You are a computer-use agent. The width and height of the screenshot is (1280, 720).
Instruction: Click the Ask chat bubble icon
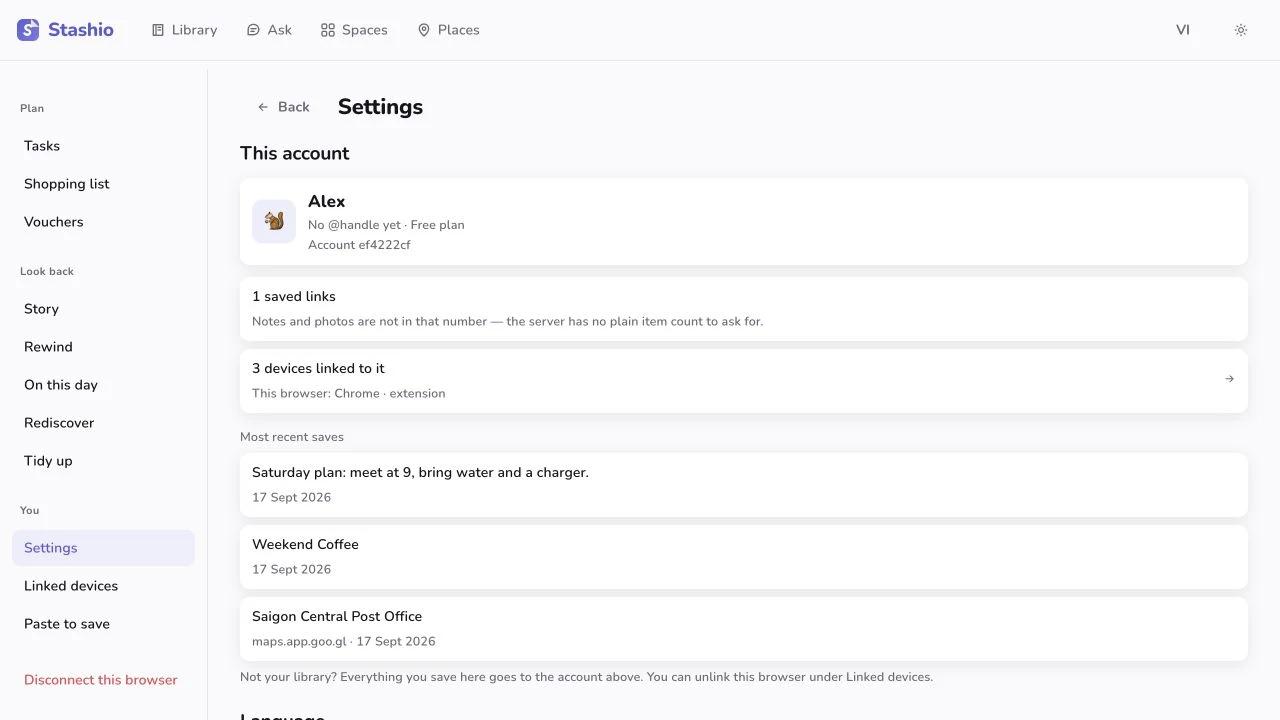pos(253,30)
